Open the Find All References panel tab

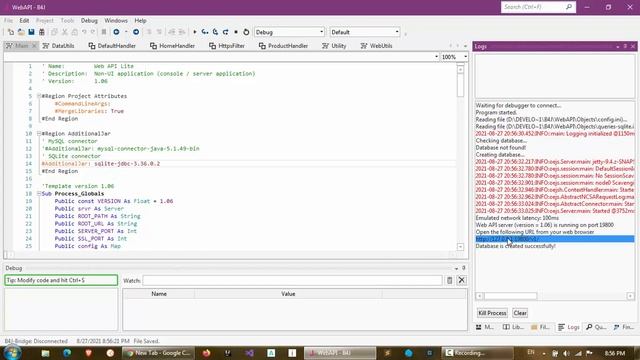(x=624, y=327)
